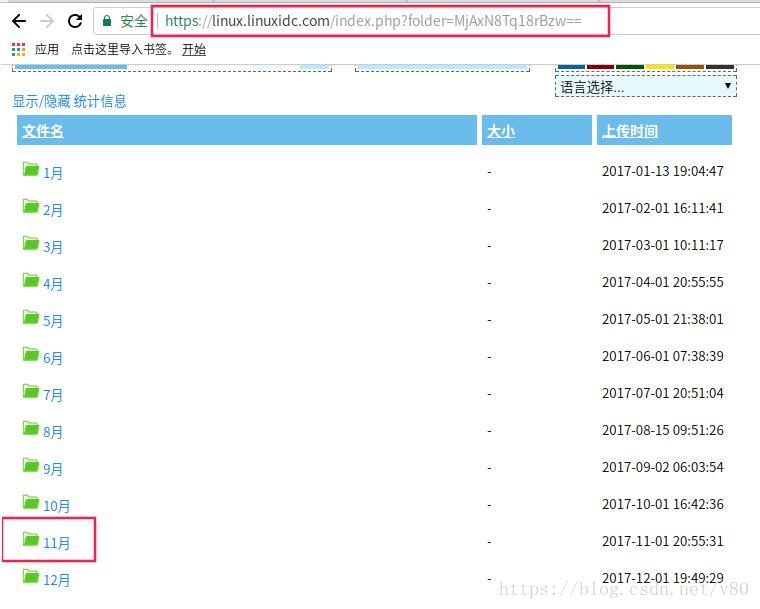Click timestamp 2017-11-01 20:55:31
Image resolution: width=760 pixels, height=609 pixels.
coord(663,541)
